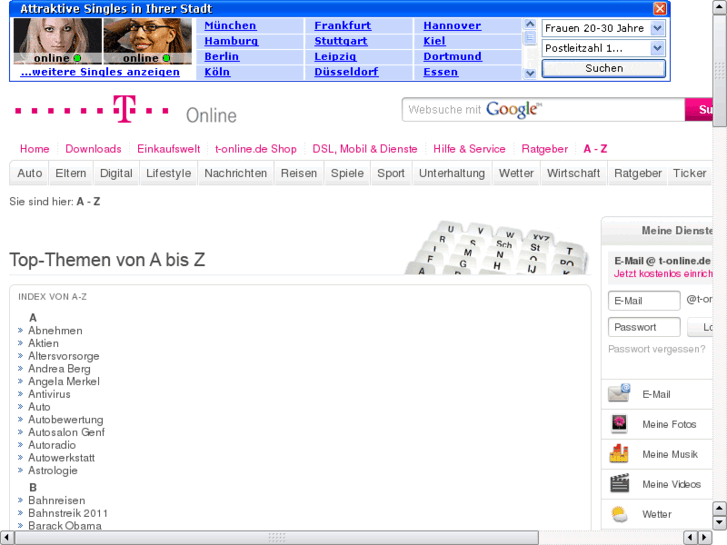
Task: Switch to the Reisen tab
Action: (x=299, y=173)
